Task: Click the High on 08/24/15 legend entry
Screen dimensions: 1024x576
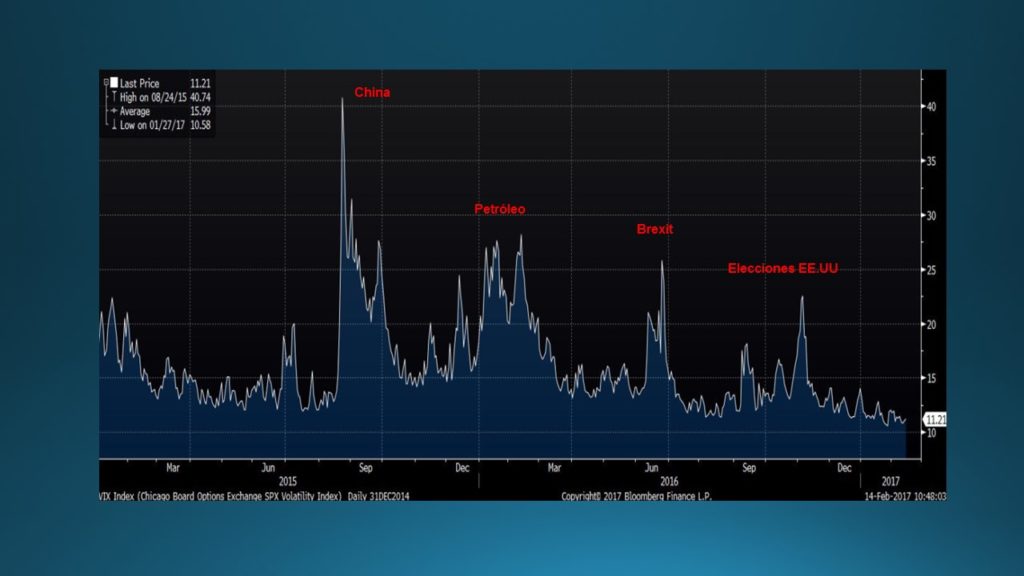Action: 165,97
